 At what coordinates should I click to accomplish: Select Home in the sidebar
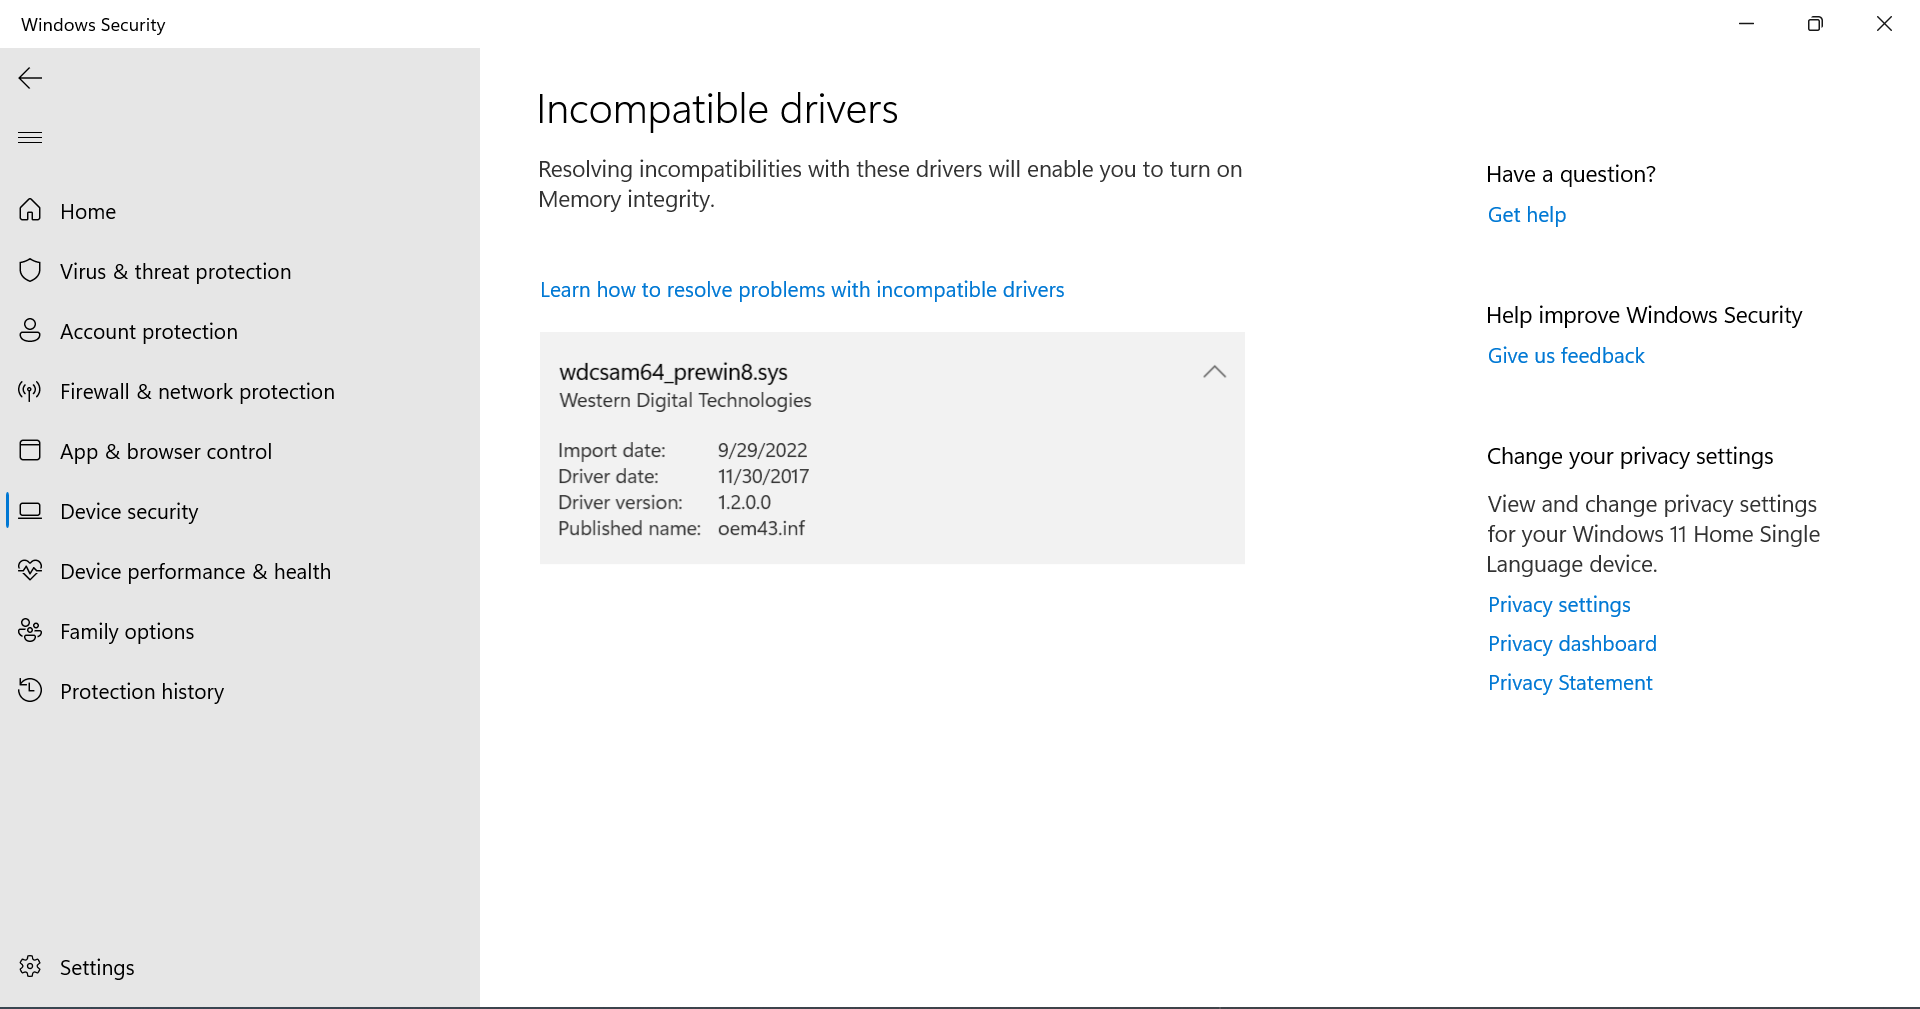(88, 211)
